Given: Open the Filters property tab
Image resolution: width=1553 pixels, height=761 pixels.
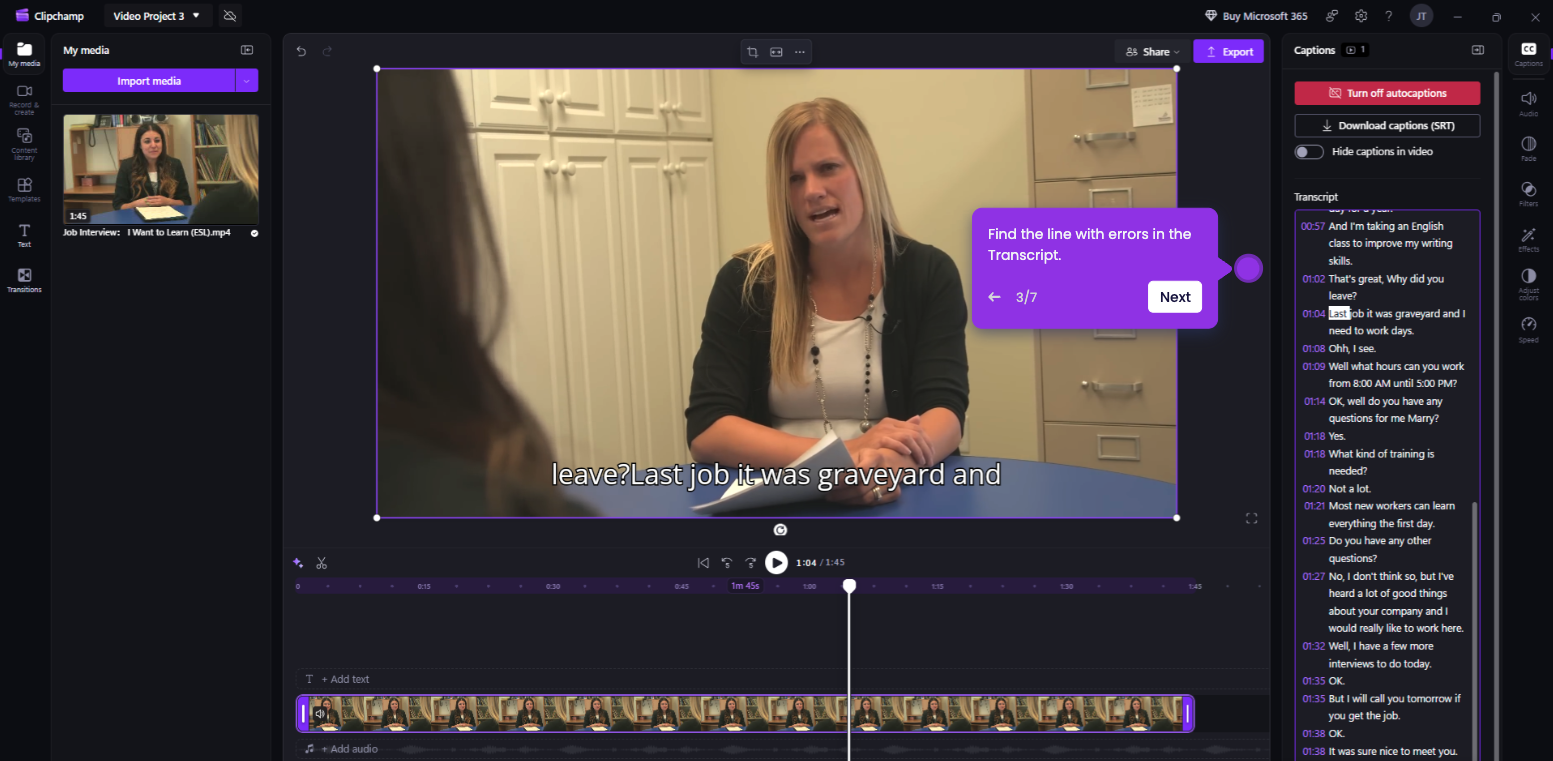Looking at the screenshot, I should [1528, 194].
